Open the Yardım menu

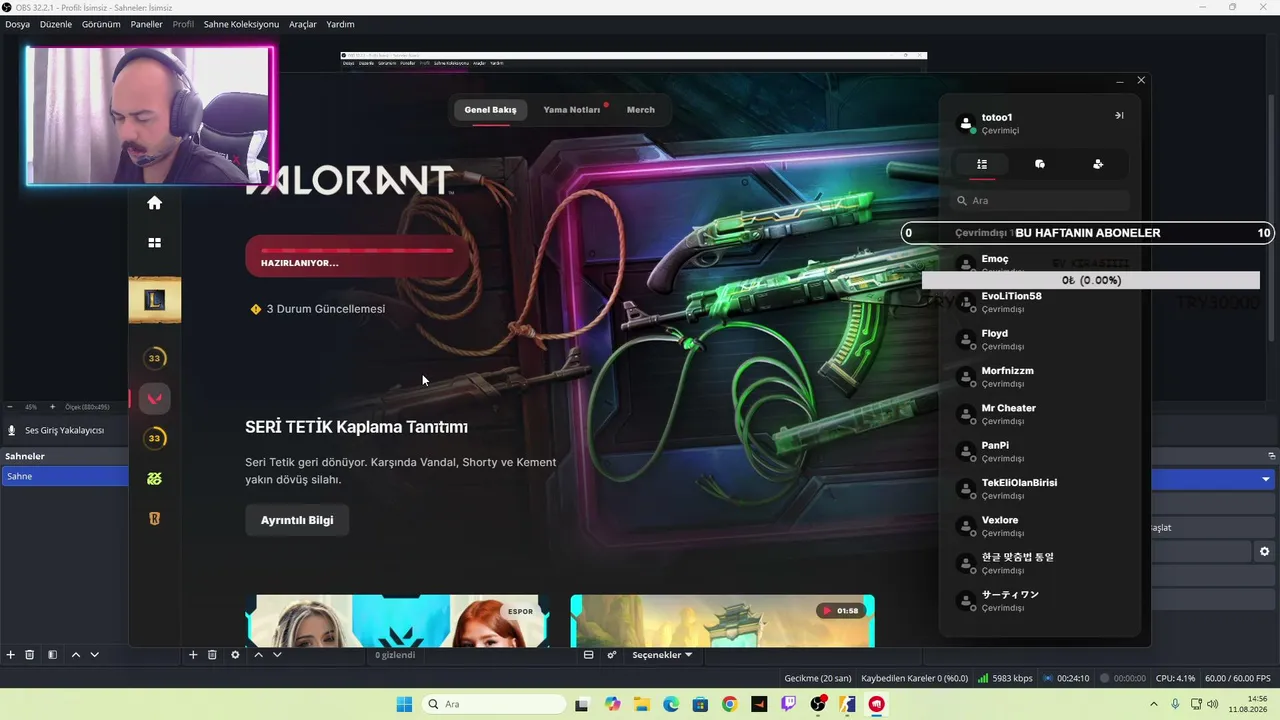click(x=340, y=24)
